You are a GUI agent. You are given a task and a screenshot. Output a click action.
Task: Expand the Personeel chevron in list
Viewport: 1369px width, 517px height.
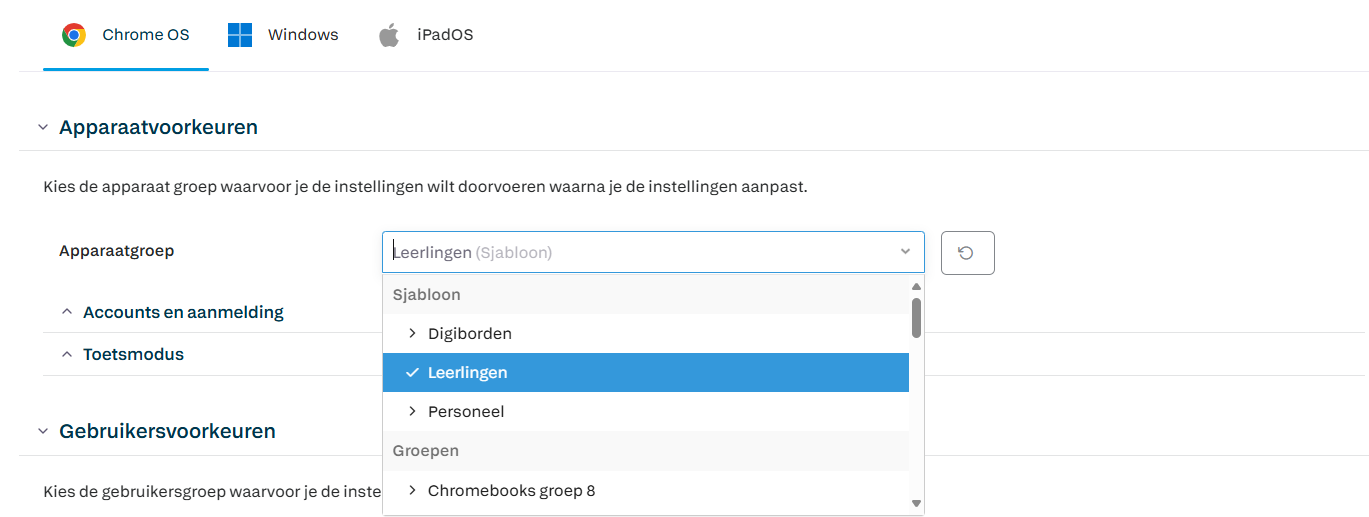(412, 411)
